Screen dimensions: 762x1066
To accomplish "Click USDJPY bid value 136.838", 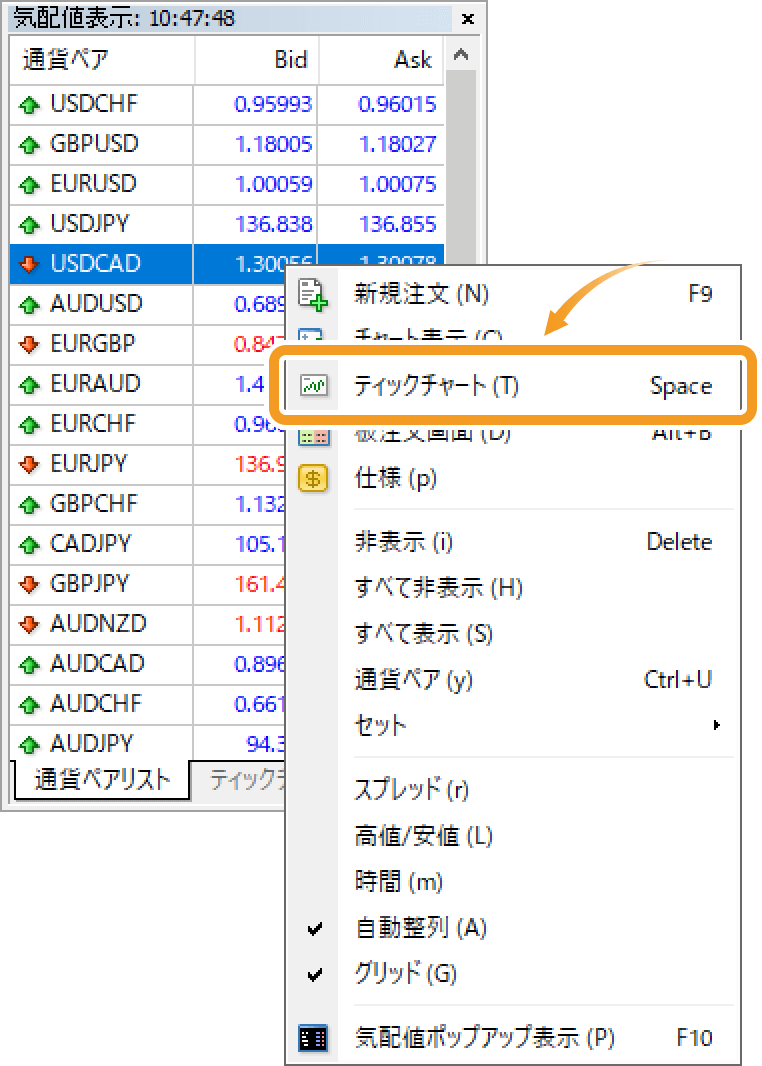I will (273, 224).
